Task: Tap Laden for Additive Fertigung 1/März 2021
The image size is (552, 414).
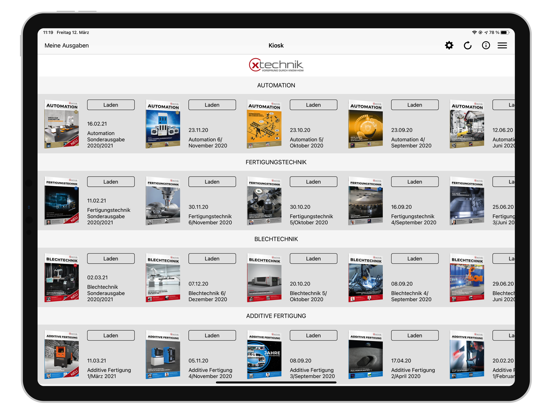Action: 111,335
